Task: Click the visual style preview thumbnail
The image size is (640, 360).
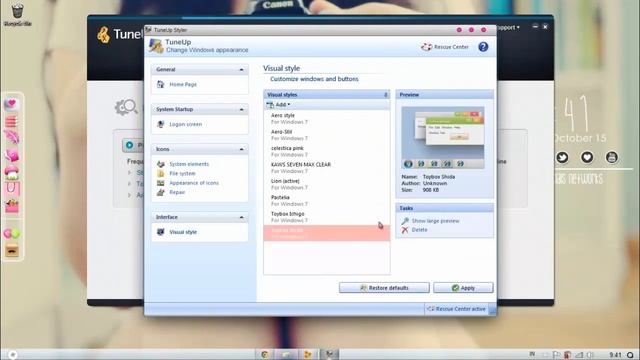Action: click(x=443, y=138)
